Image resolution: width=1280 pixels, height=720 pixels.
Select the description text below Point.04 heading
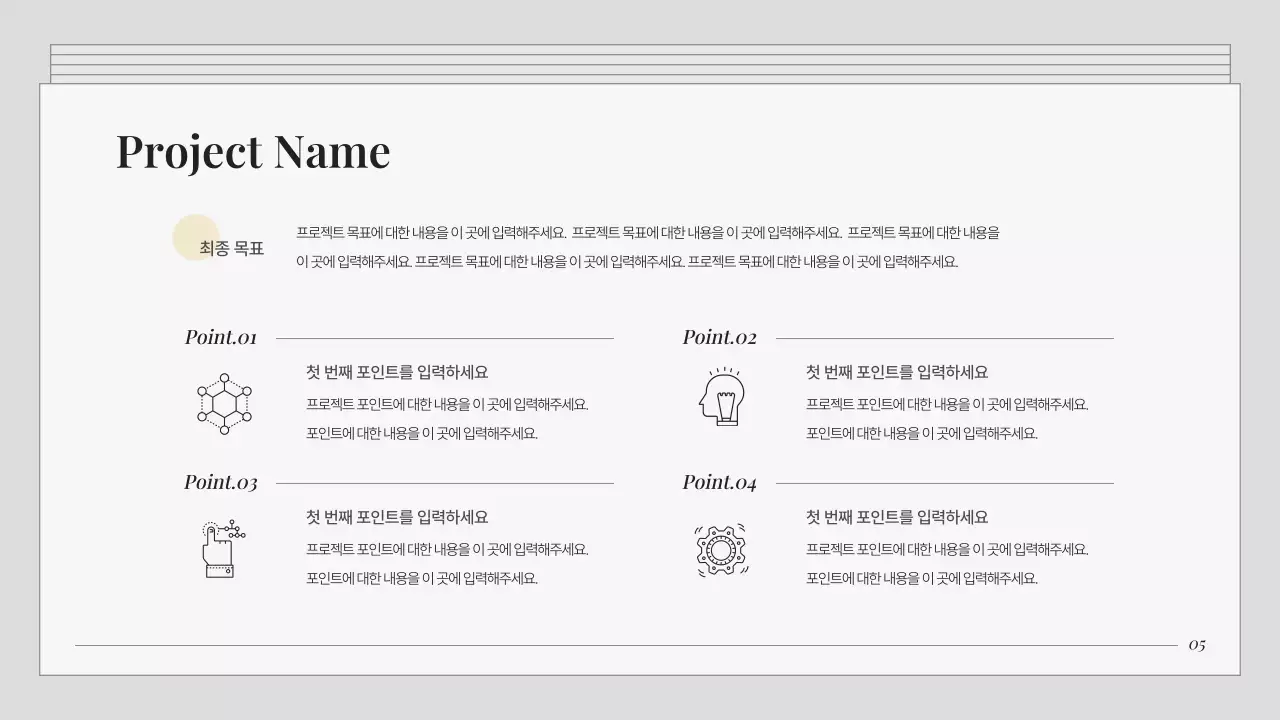point(946,563)
